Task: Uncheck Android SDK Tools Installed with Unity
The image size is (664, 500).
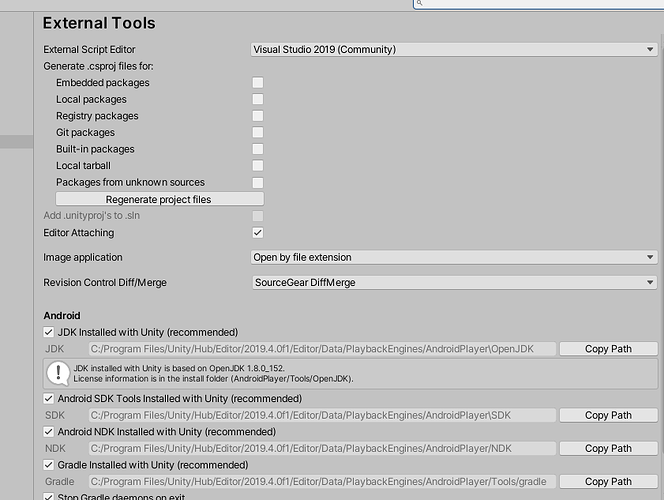Action: coord(49,399)
